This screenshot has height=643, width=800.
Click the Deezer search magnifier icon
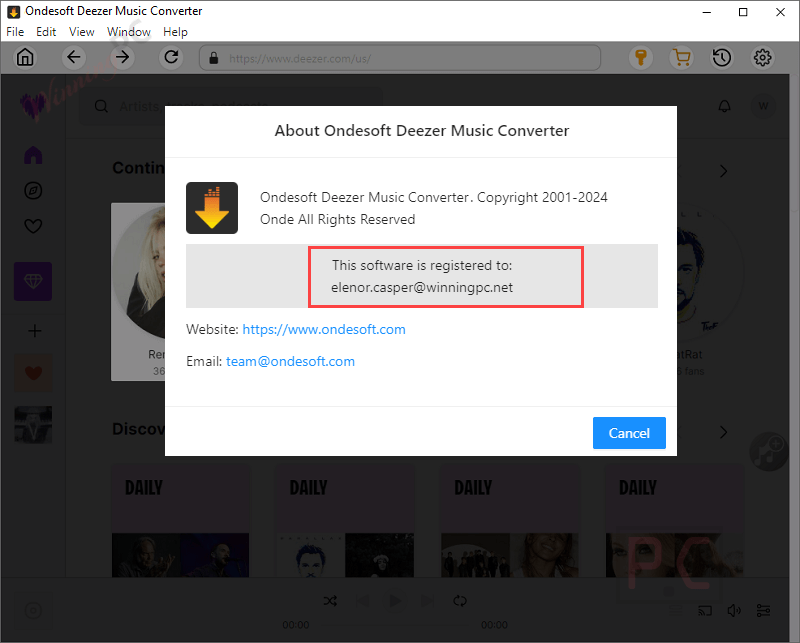(x=102, y=106)
